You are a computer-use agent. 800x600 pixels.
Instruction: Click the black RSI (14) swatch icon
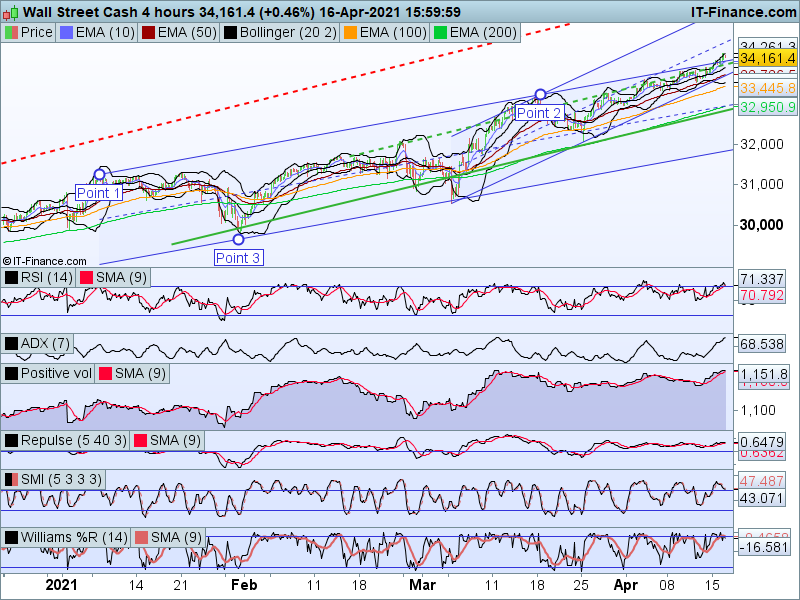coord(11,278)
